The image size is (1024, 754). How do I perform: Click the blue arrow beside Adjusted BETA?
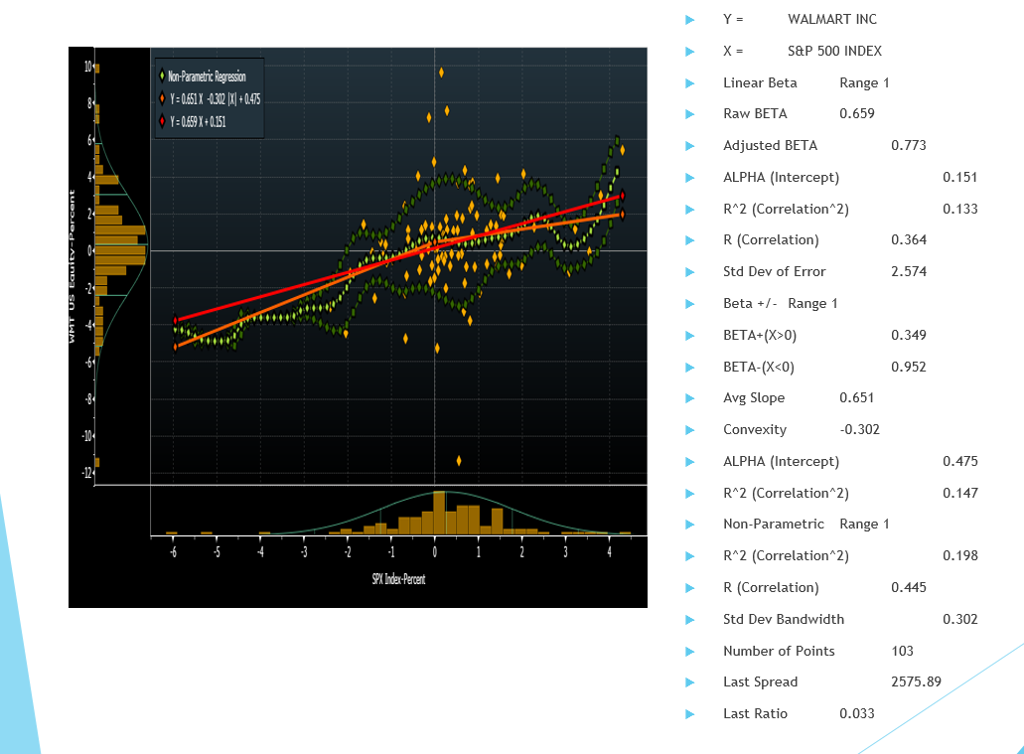point(690,145)
